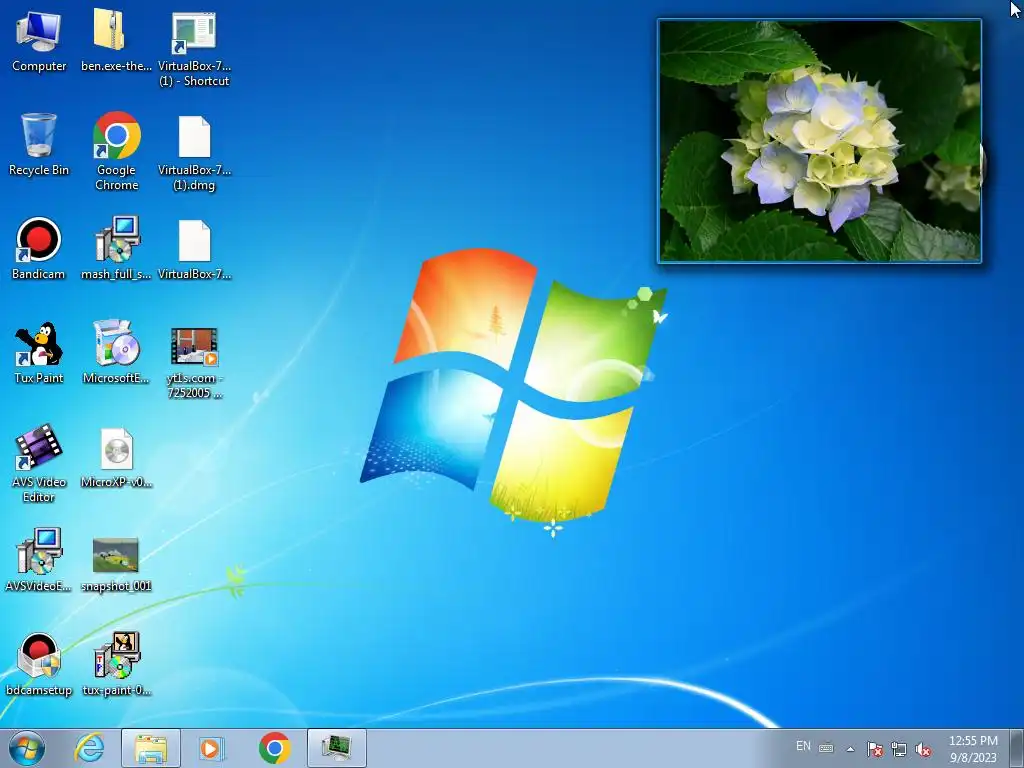Select the blank VirtualBox-7... file below the .dmg
The height and width of the screenshot is (768, 1024).
coord(194,249)
